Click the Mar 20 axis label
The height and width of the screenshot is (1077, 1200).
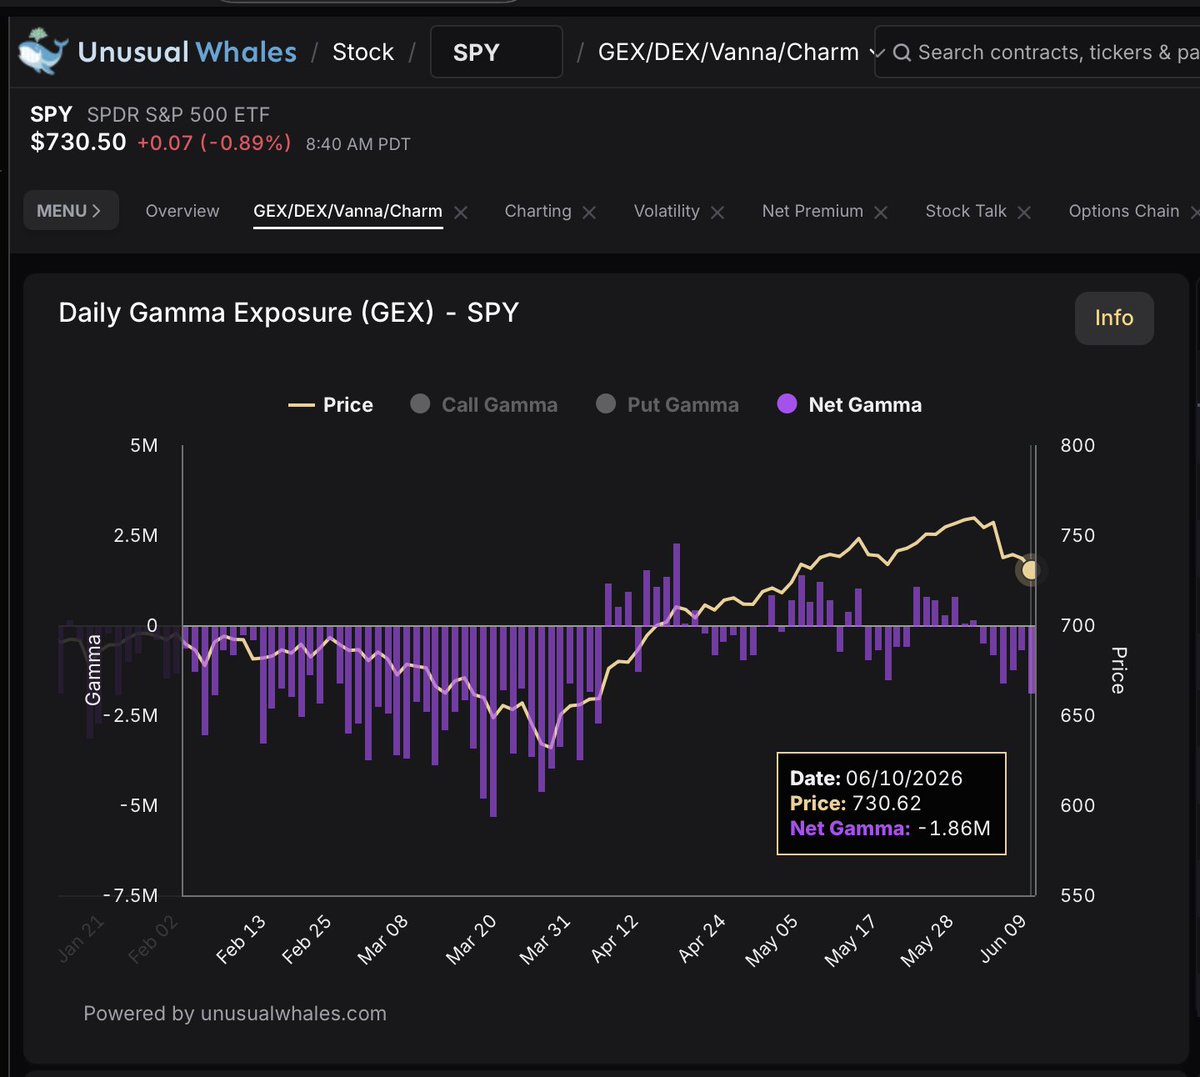pyautogui.click(x=471, y=939)
